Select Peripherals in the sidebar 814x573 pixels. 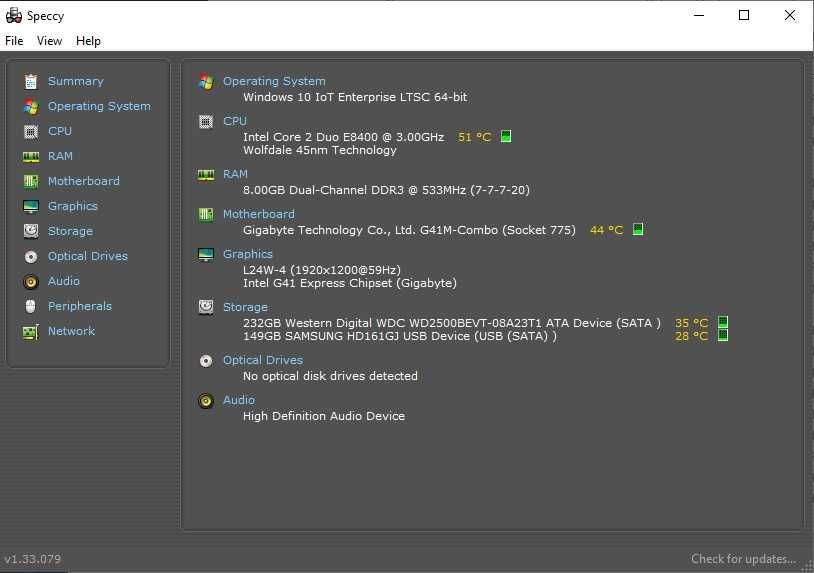[x=79, y=306]
